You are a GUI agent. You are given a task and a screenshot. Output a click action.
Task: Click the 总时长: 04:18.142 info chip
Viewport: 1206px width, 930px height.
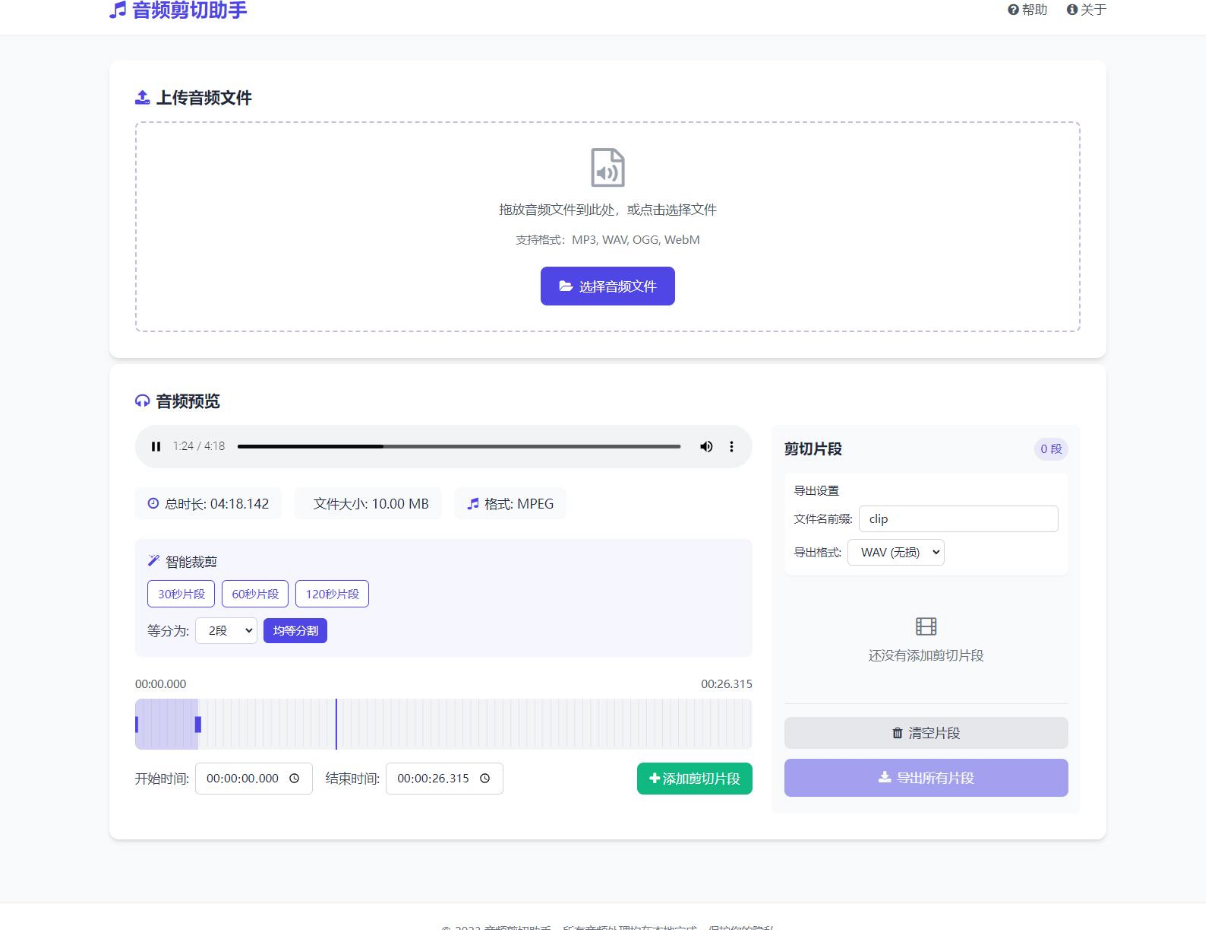(208, 504)
